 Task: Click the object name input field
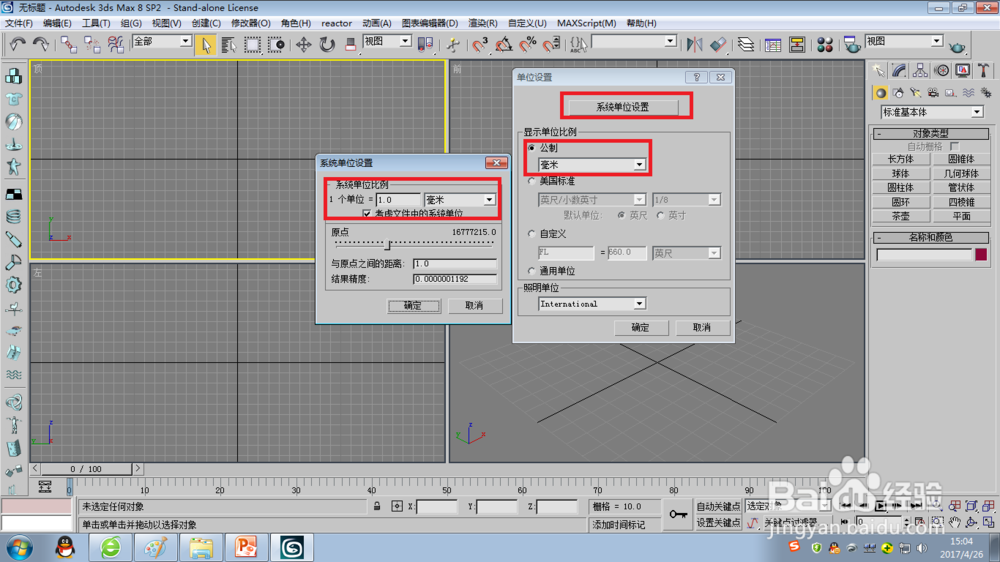(924, 255)
